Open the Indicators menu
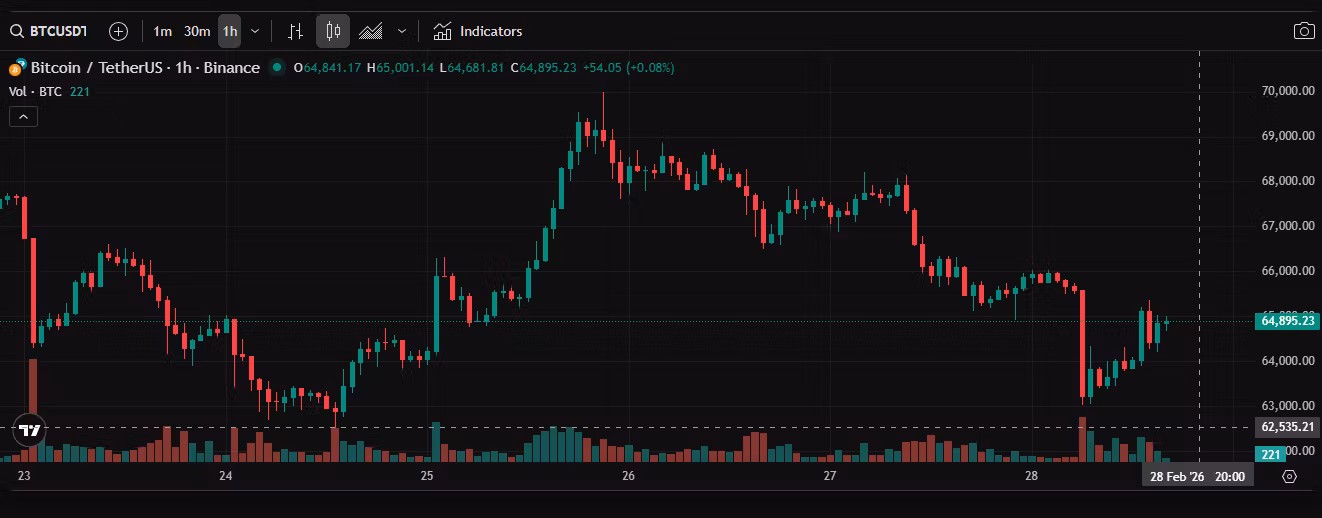 point(478,31)
